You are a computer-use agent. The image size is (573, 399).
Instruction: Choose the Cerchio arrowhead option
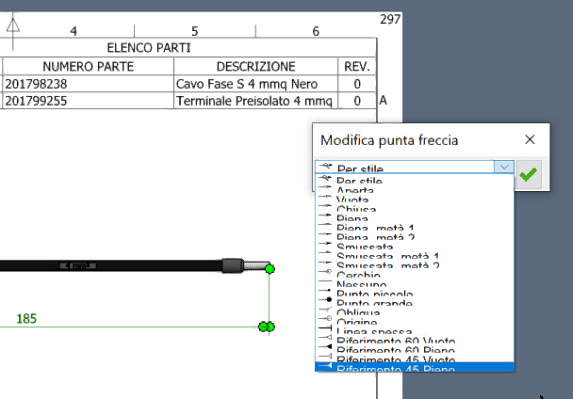pyautogui.click(x=414, y=274)
